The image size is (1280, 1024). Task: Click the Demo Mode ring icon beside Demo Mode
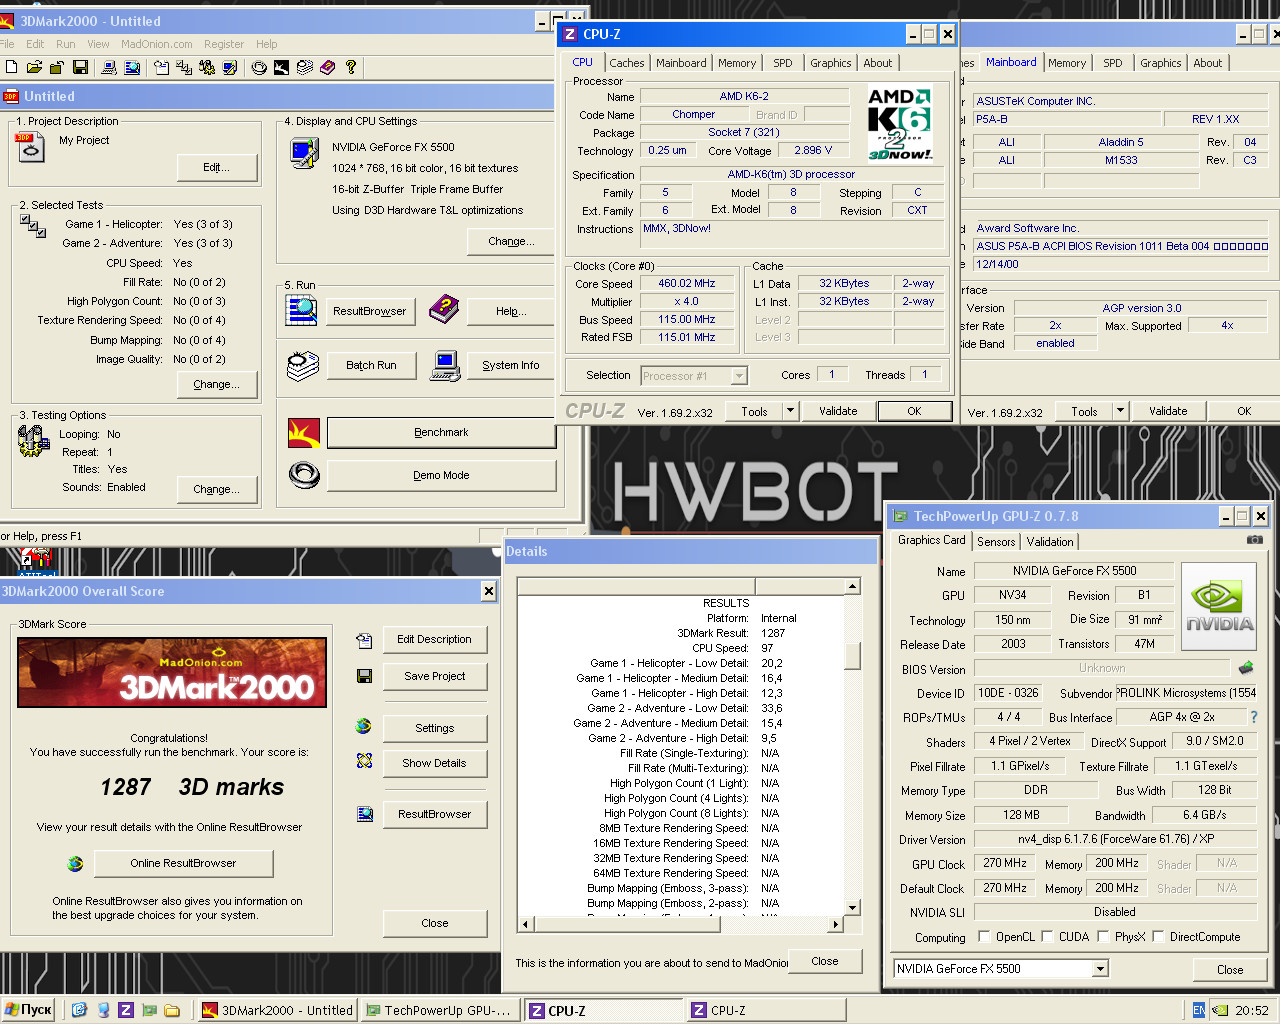[x=304, y=475]
